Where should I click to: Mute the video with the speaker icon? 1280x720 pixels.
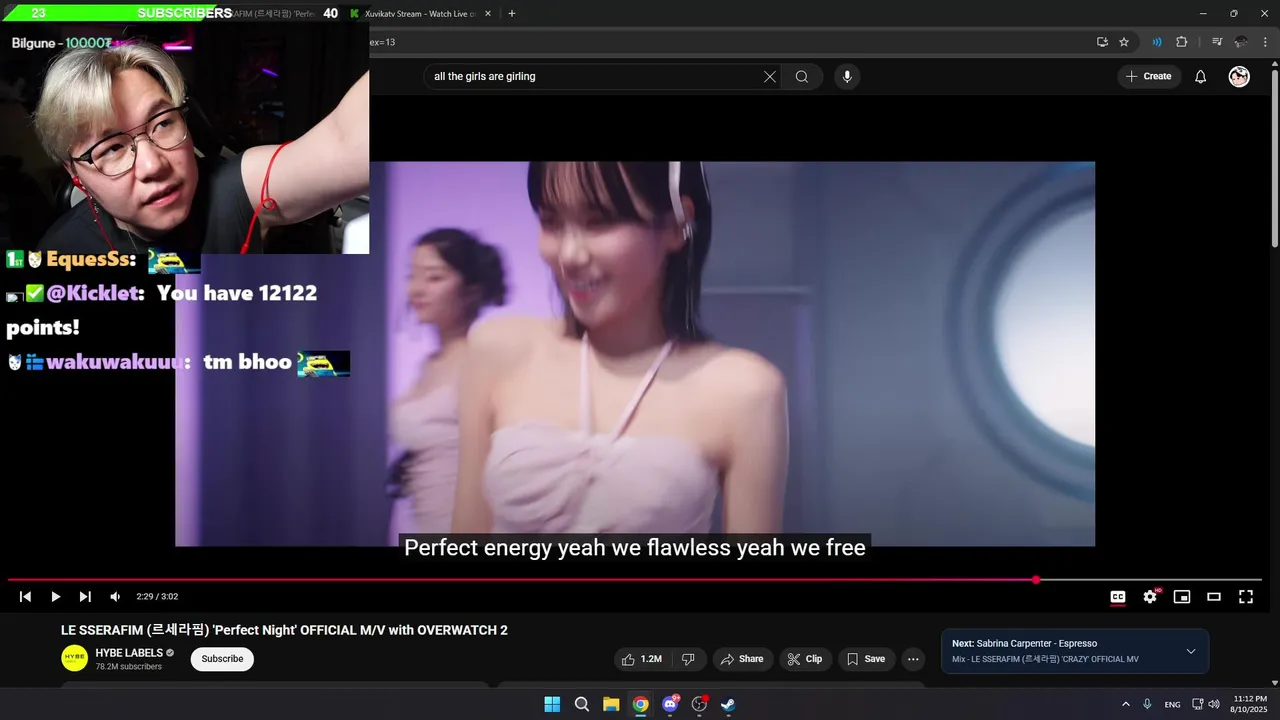(115, 597)
